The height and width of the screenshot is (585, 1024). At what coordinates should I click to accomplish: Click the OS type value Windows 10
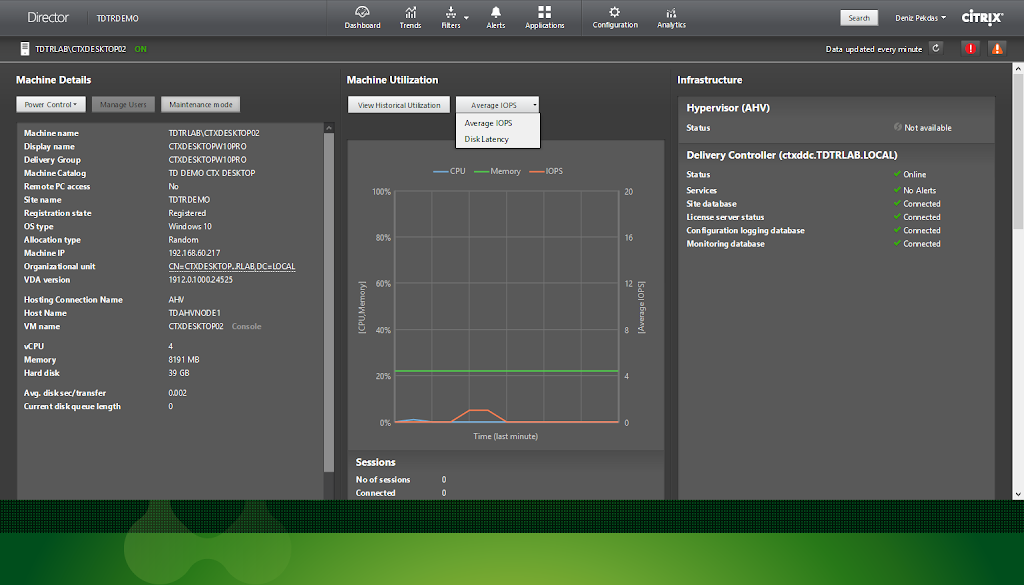[x=190, y=227]
